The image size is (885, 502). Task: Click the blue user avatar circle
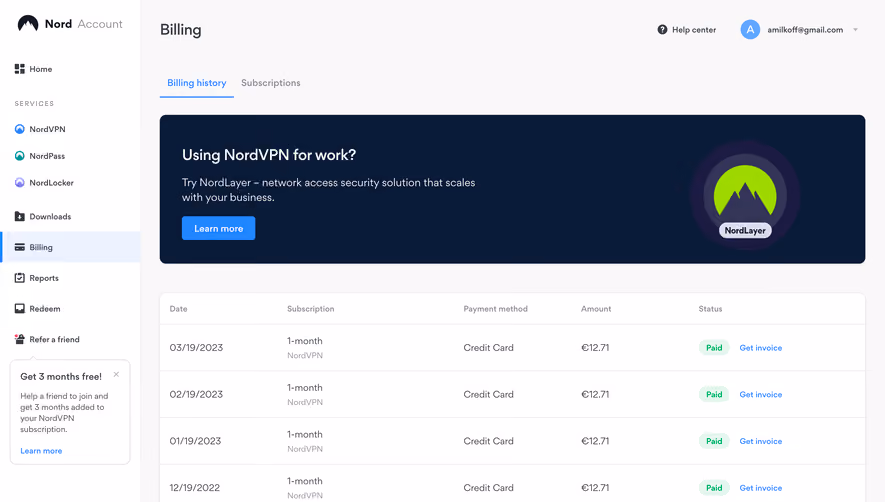click(750, 29)
